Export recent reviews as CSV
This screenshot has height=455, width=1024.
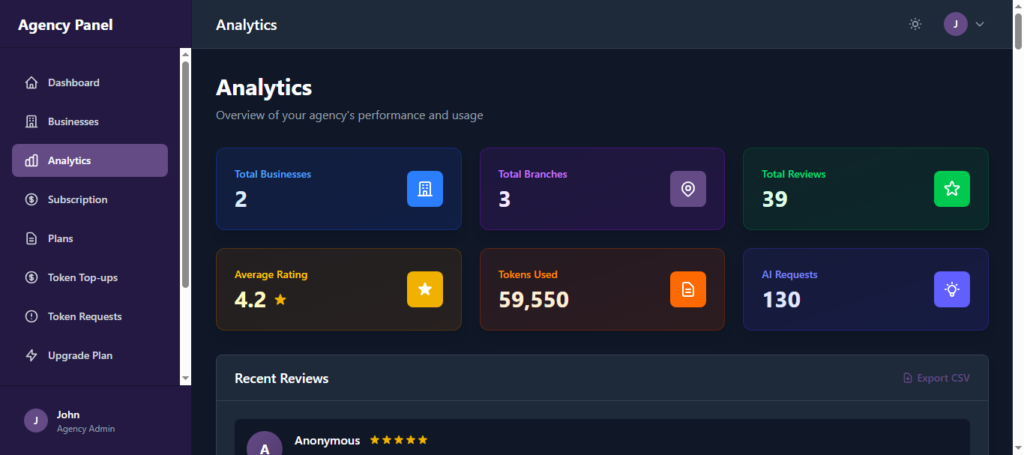pyautogui.click(x=936, y=378)
